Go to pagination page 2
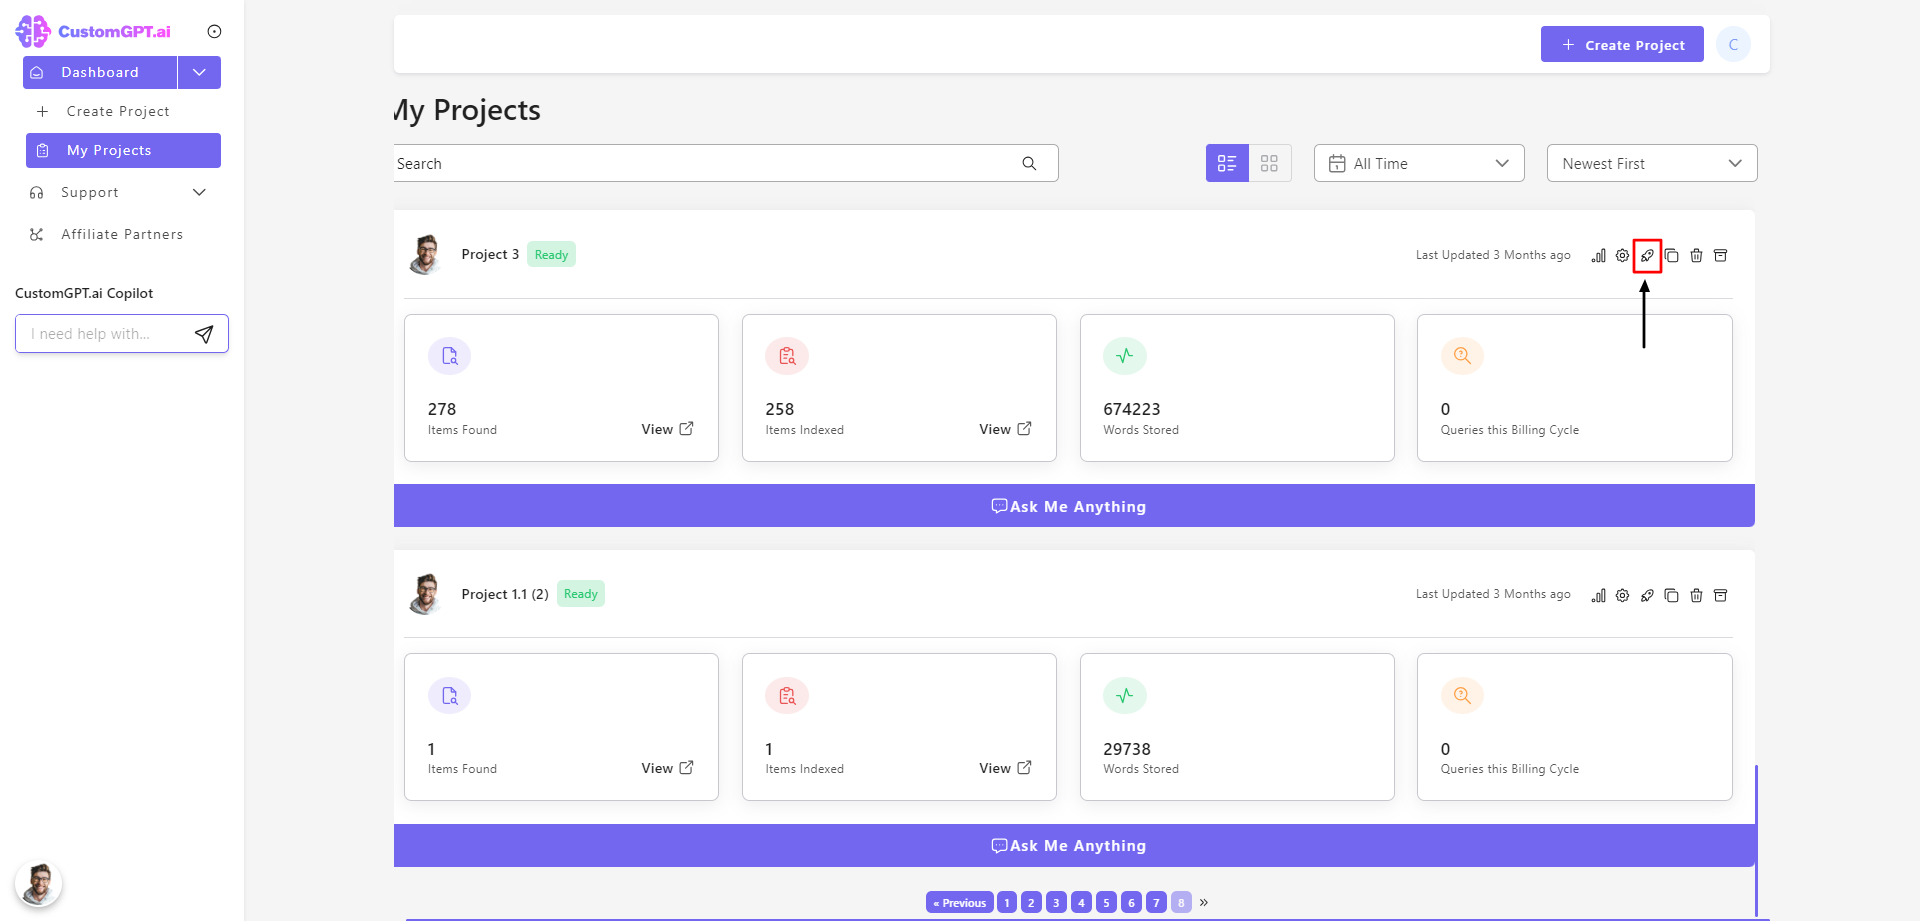Viewport: 1920px width, 921px height. 1032,902
